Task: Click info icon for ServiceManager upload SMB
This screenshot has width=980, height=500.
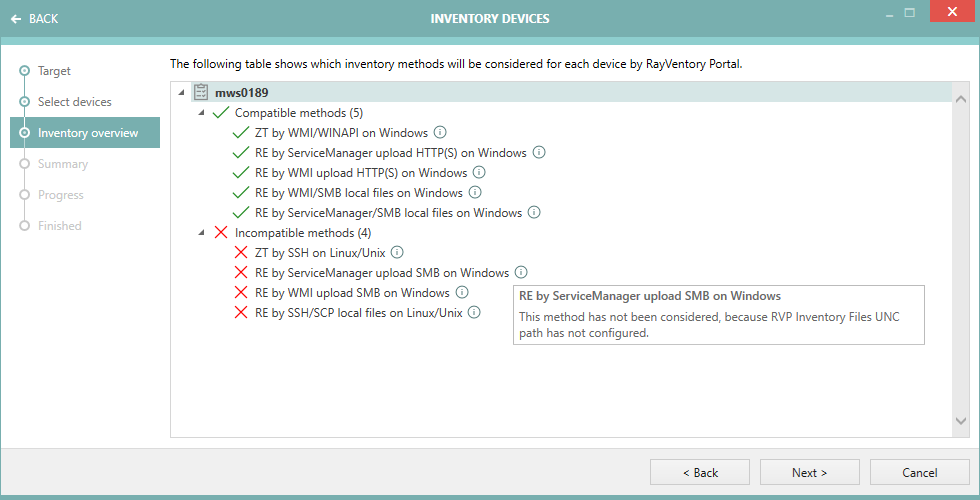Action: [x=522, y=272]
